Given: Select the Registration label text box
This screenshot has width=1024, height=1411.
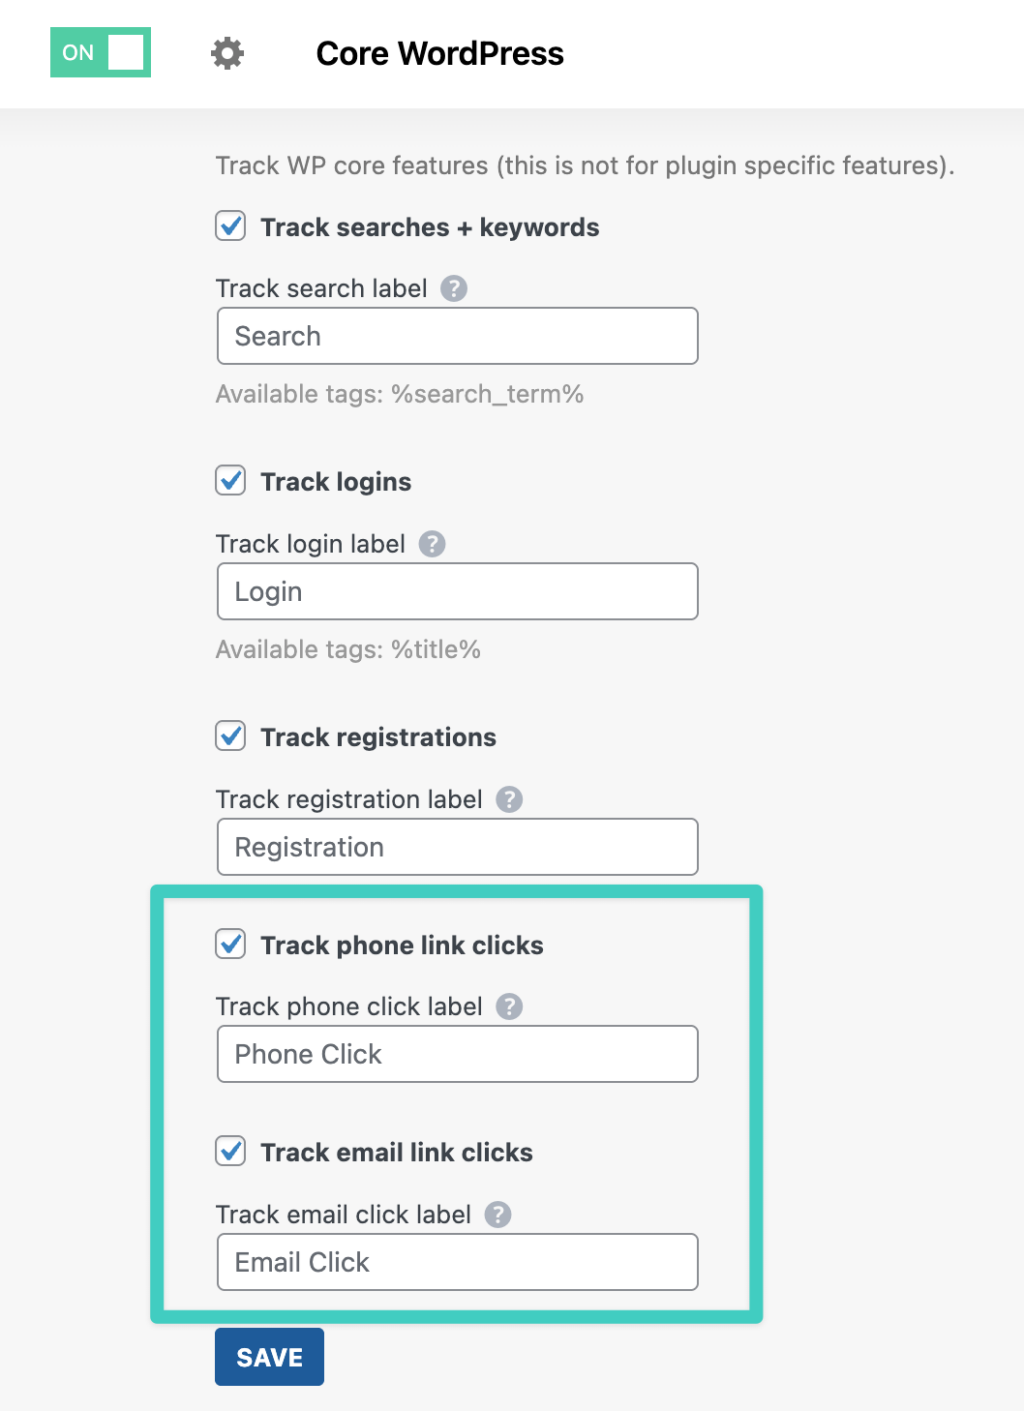Looking at the screenshot, I should tap(456, 847).
